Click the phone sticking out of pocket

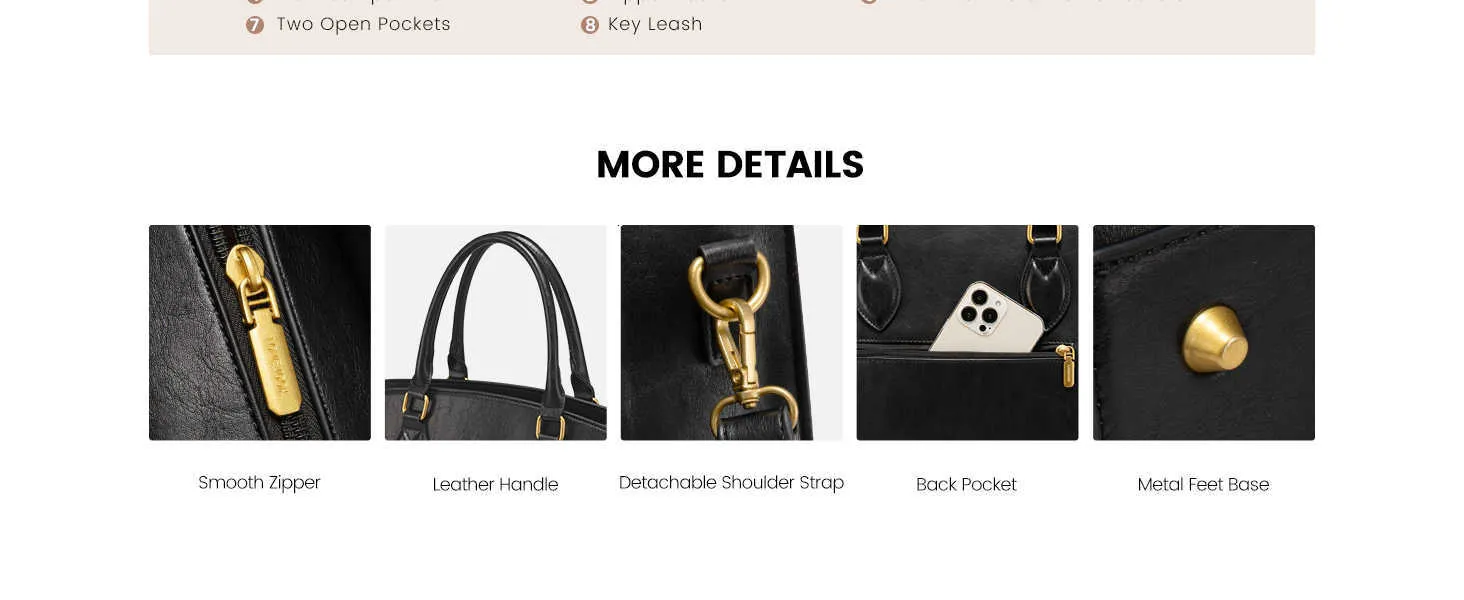988,316
